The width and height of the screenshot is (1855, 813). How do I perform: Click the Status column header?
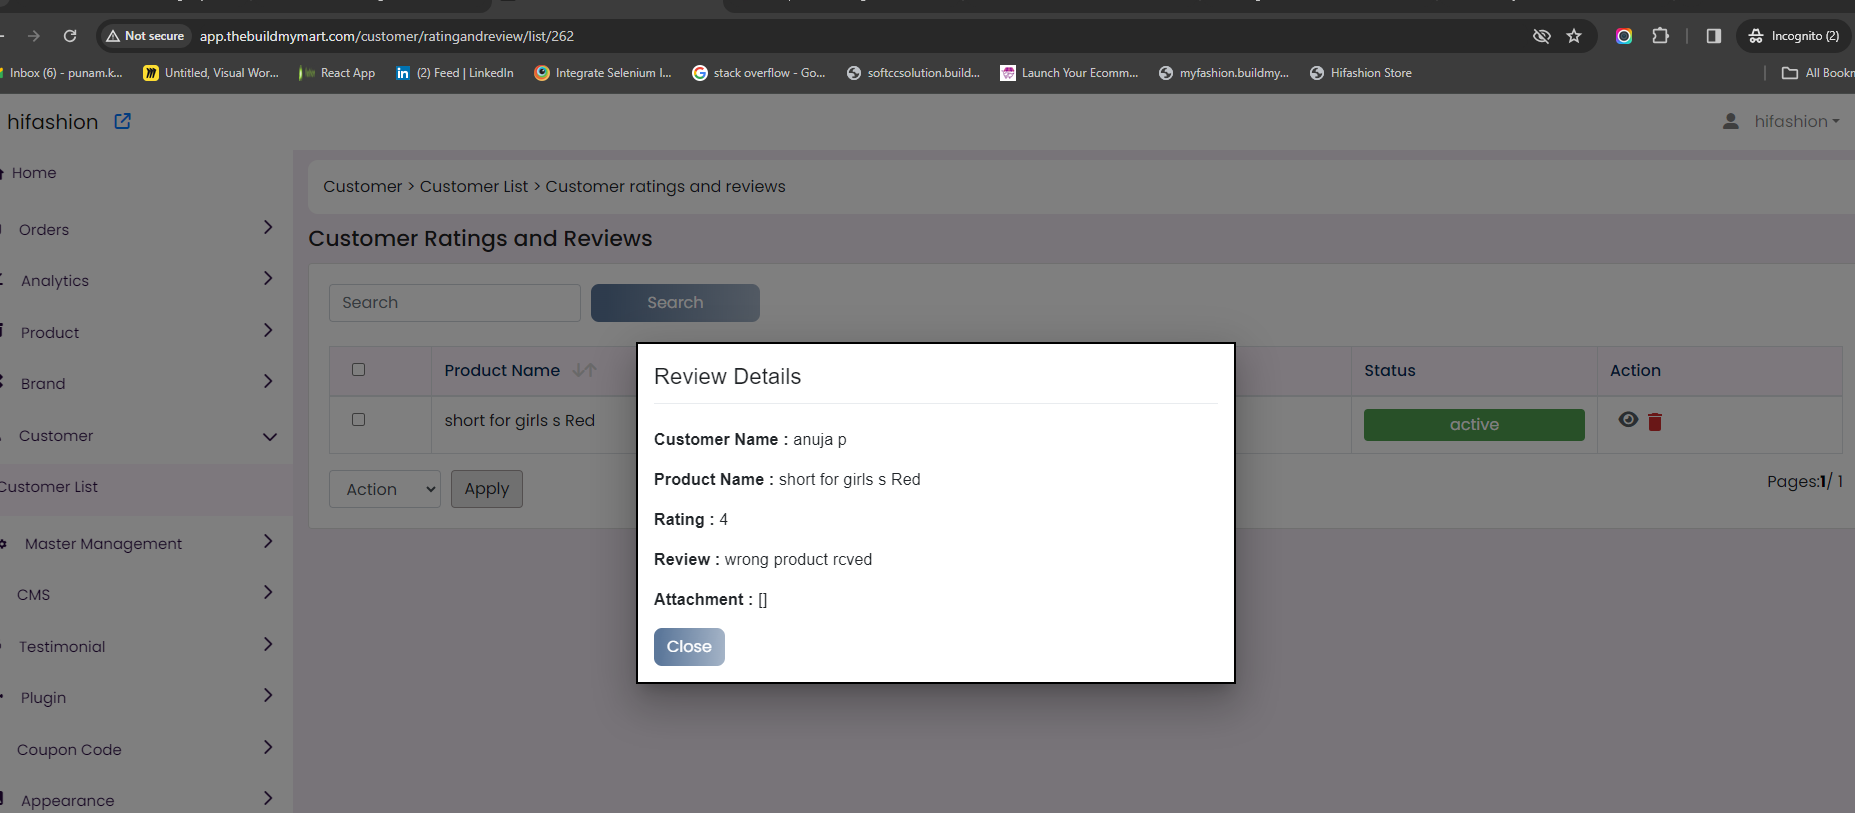coord(1390,370)
